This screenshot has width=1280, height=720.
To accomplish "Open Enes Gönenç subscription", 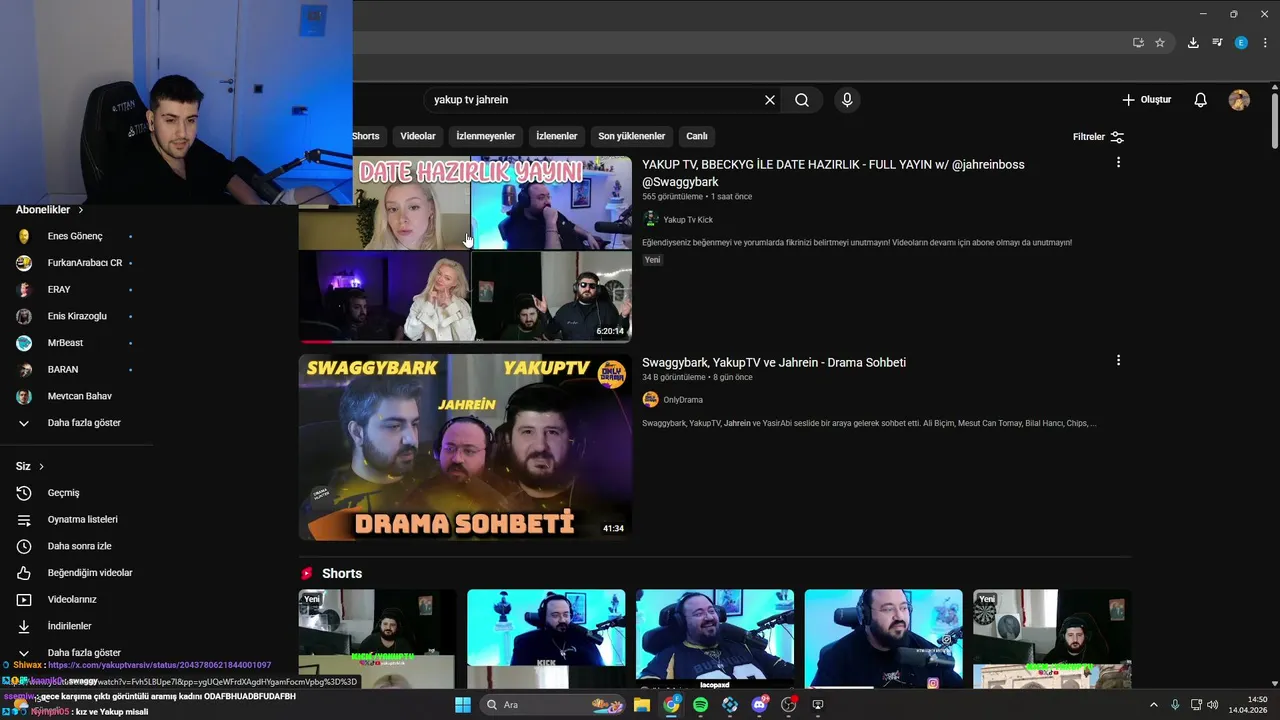I will (77, 236).
